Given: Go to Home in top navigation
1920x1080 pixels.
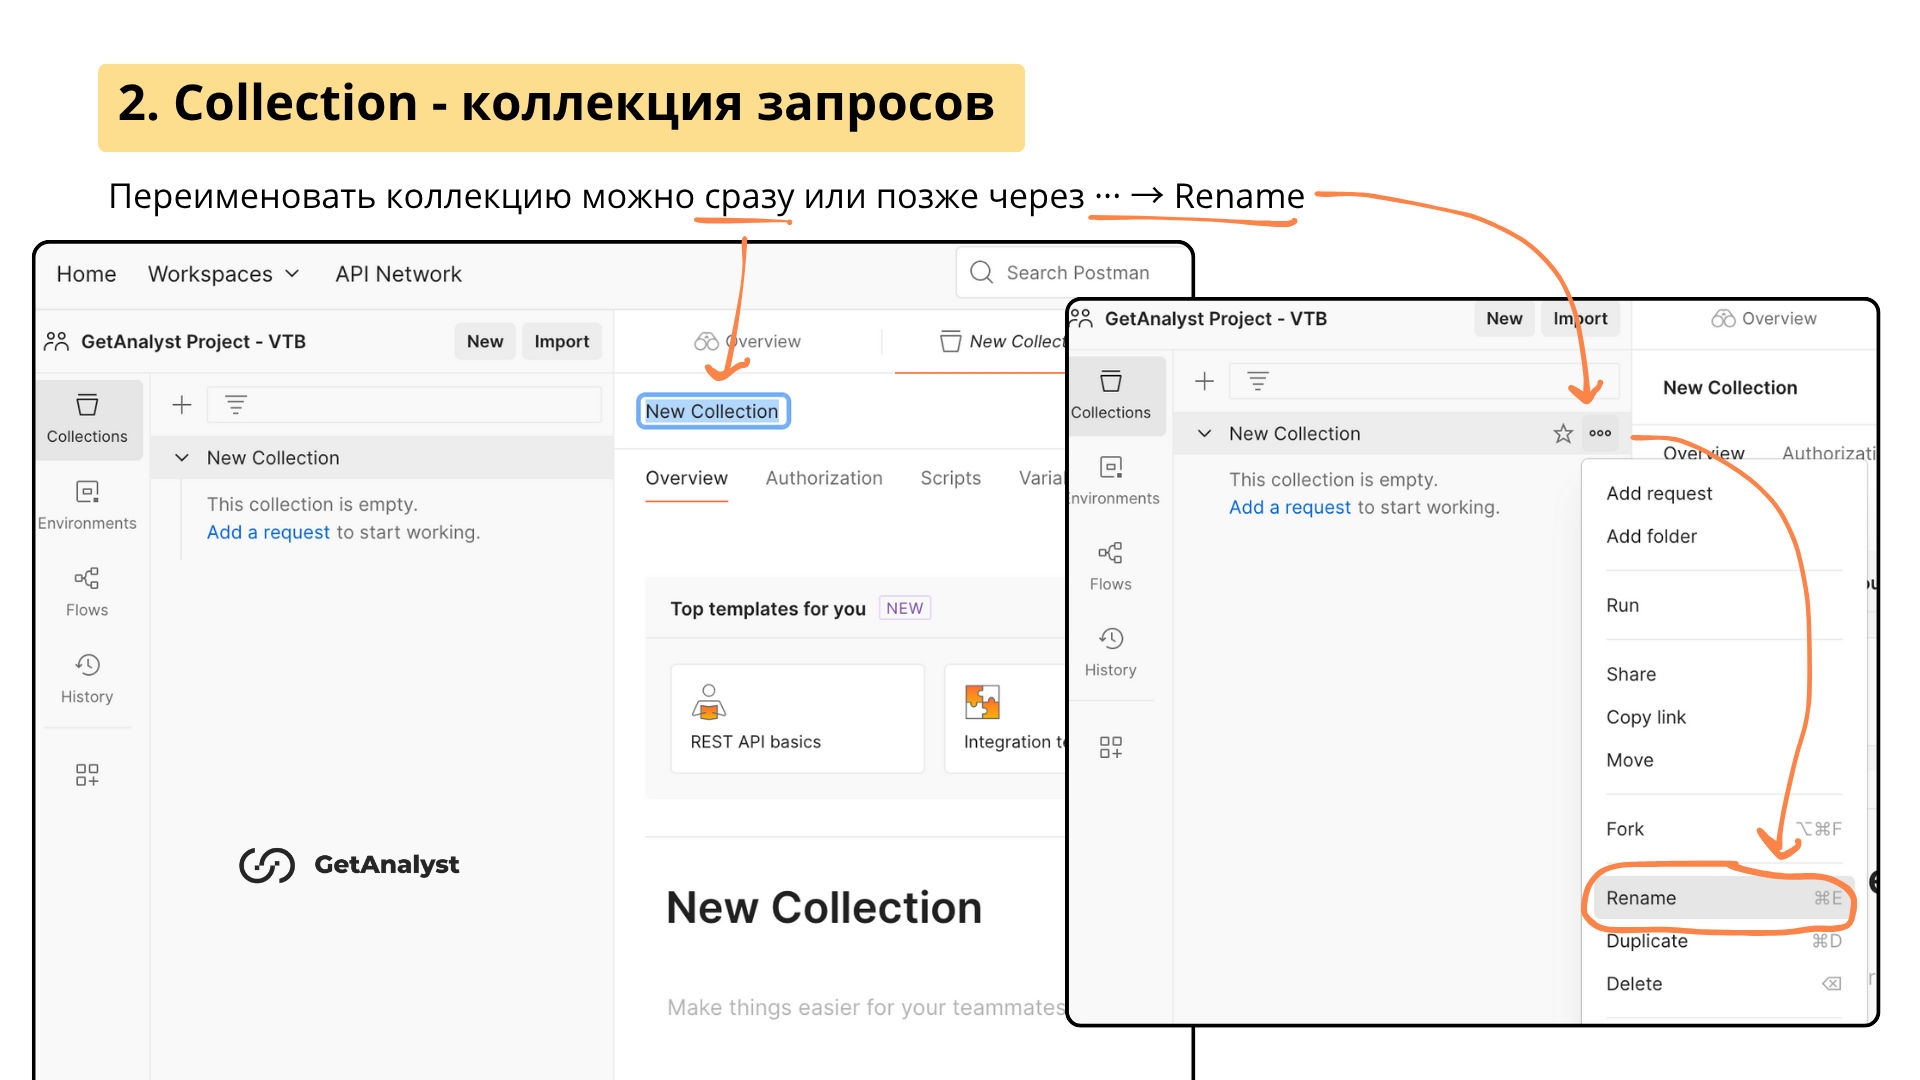Looking at the screenshot, I should tap(86, 274).
